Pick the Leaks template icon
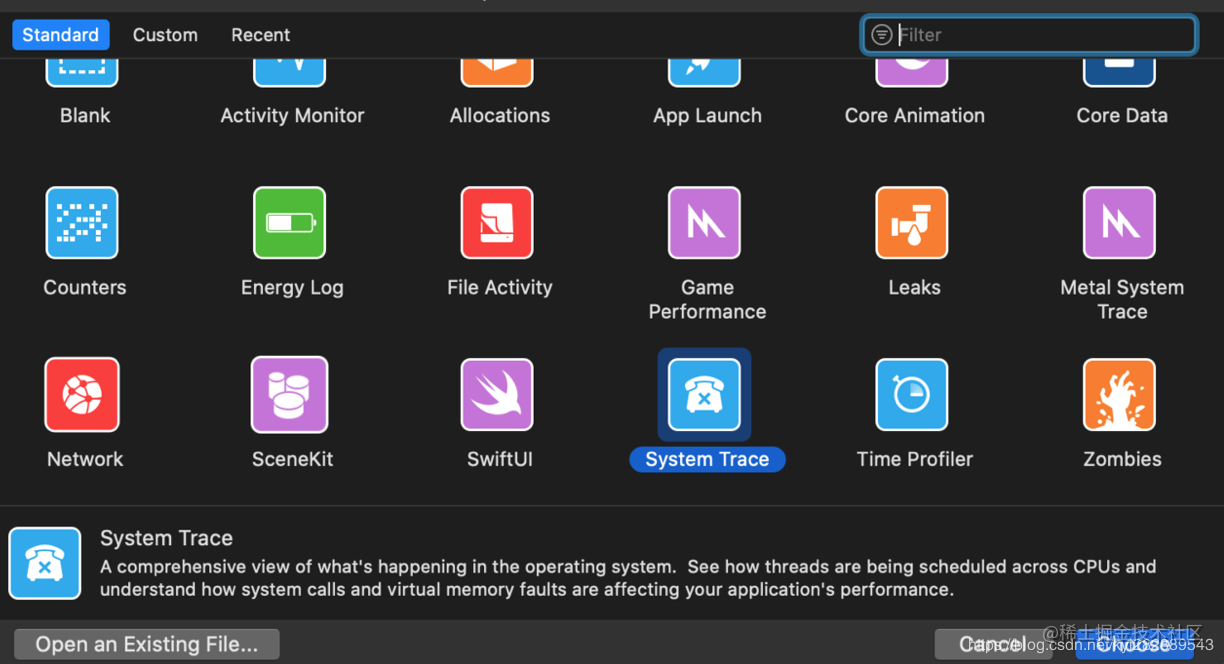 click(x=912, y=222)
